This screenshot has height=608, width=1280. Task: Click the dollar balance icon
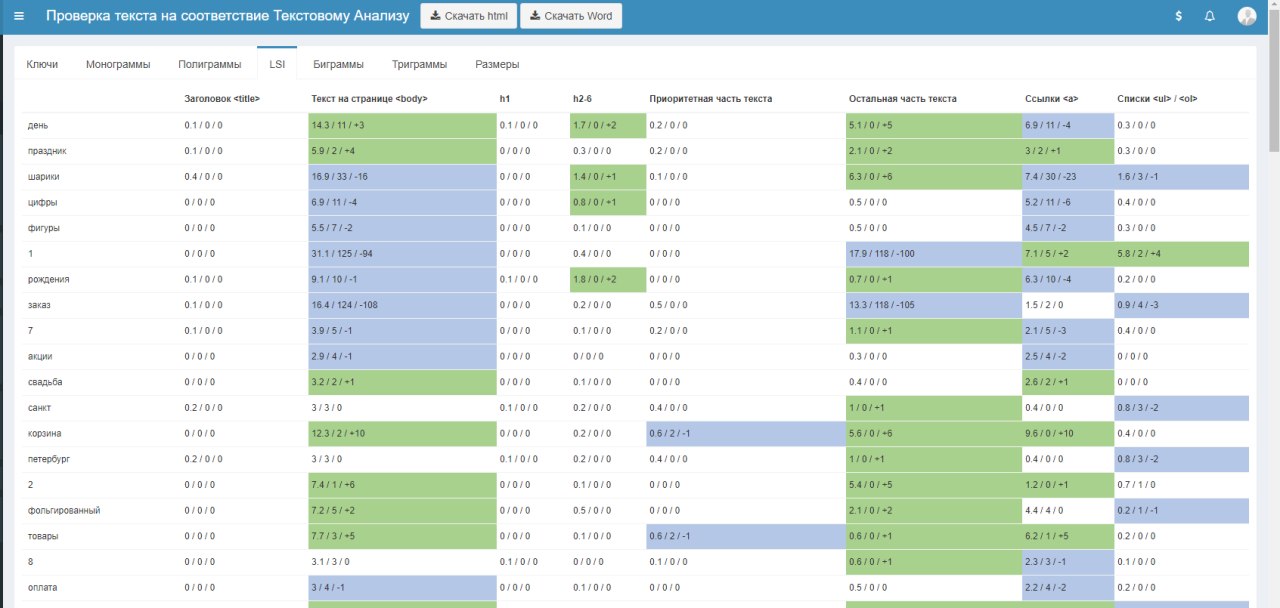click(x=1179, y=16)
